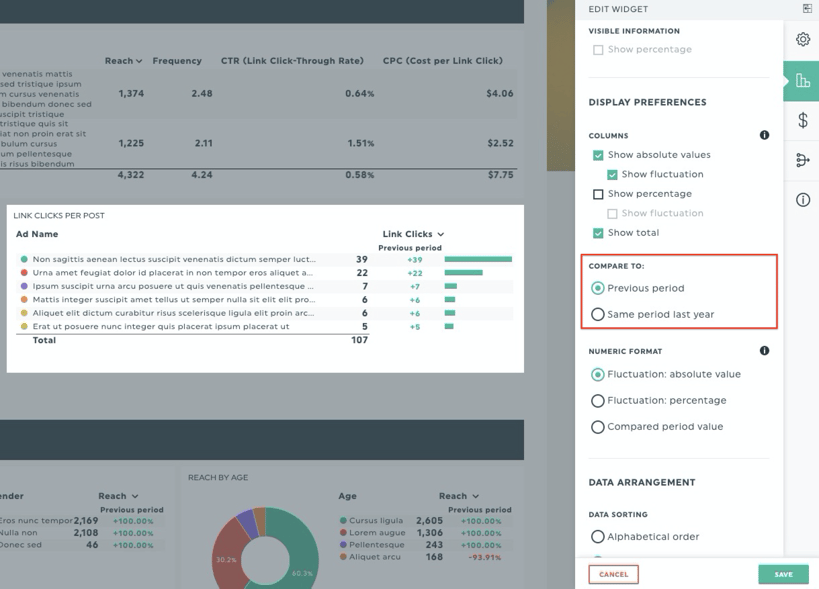This screenshot has height=589, width=819.
Task: Open the Reach dropdown in Age table
Action: [x=474, y=496]
